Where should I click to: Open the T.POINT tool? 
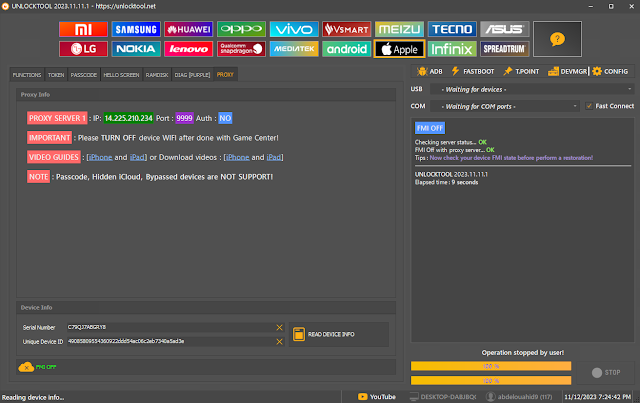pos(521,71)
